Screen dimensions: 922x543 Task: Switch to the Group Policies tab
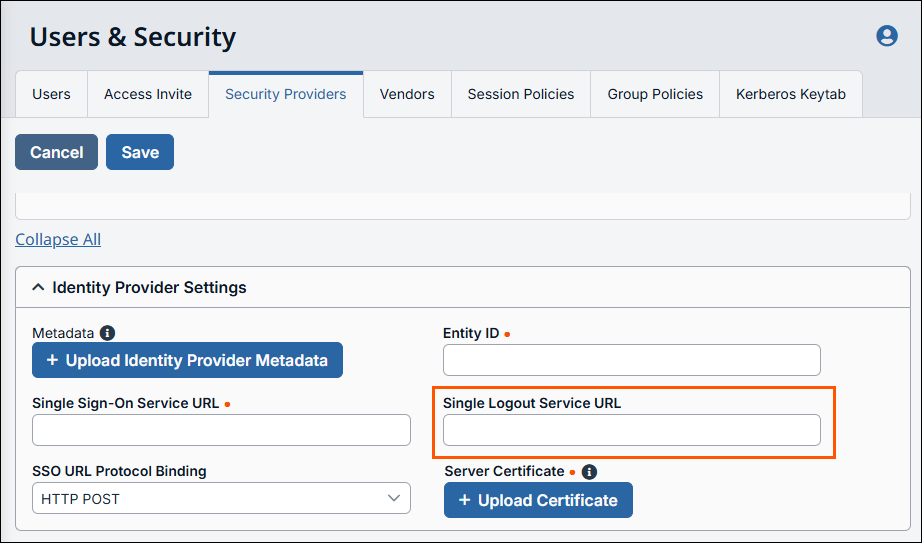(655, 94)
